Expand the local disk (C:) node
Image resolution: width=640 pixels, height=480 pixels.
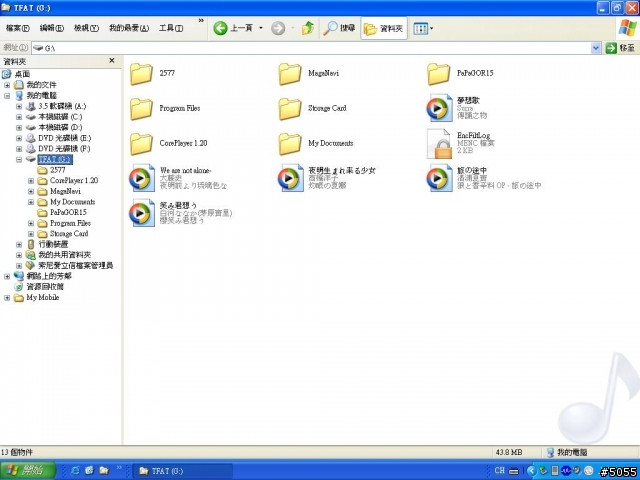(x=19, y=117)
